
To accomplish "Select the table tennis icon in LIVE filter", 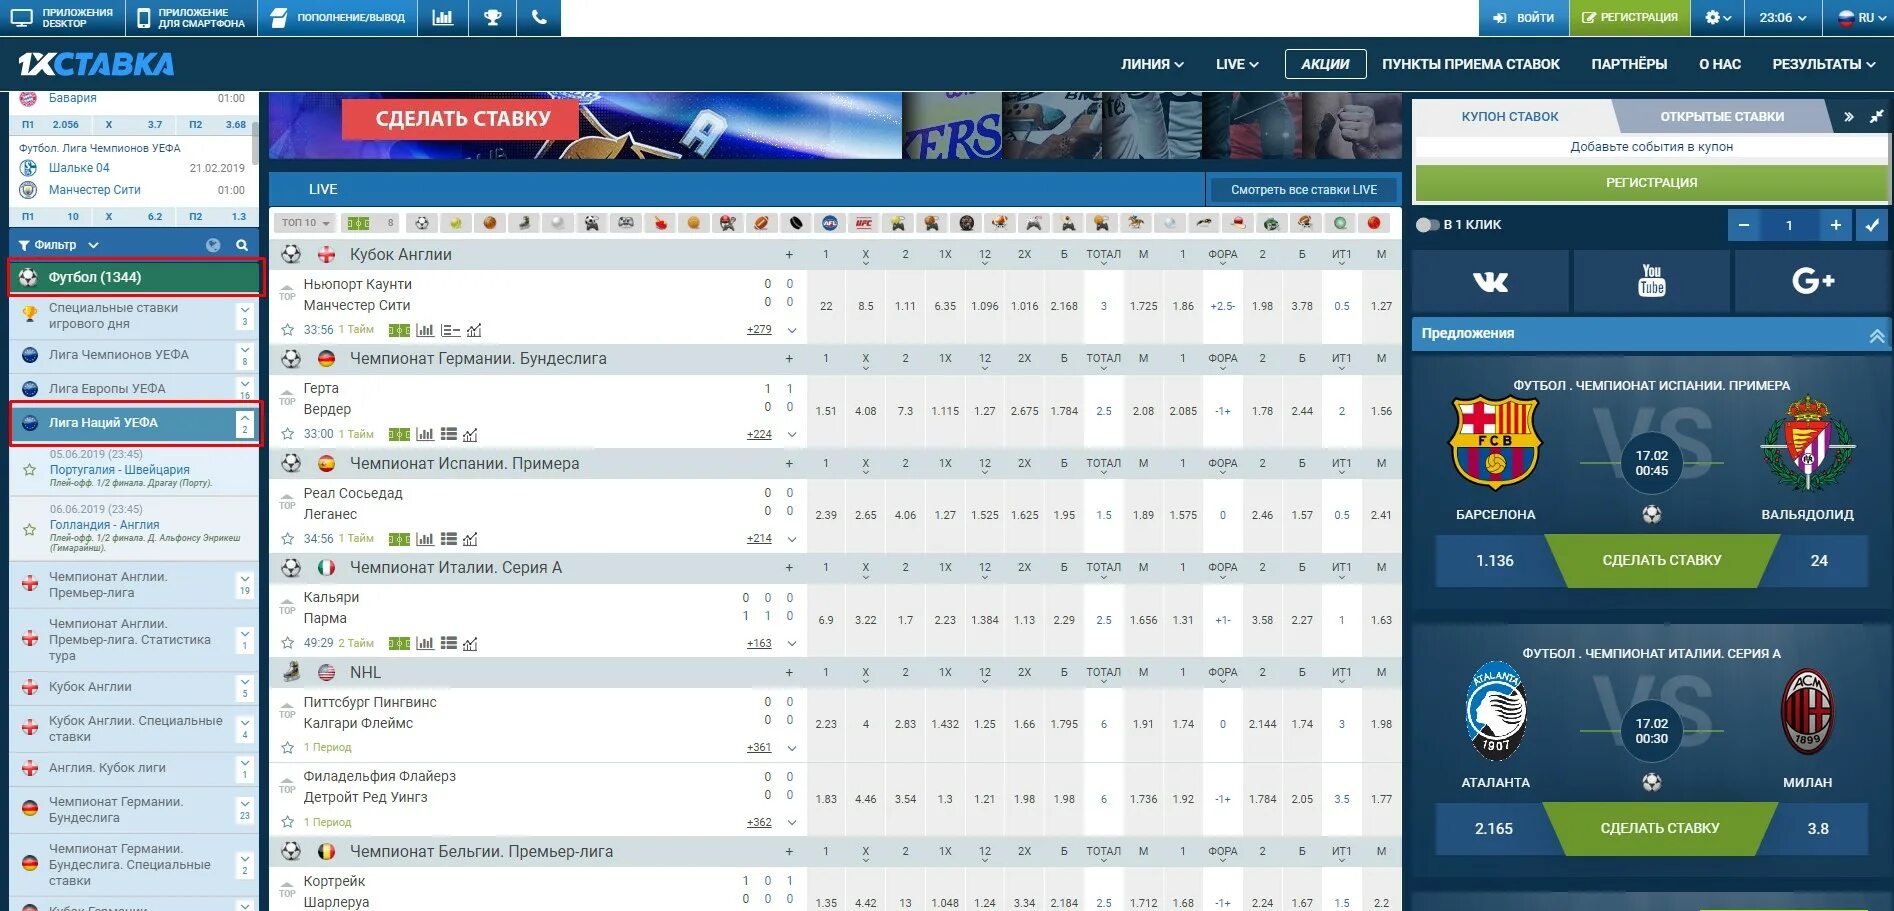I will [660, 223].
